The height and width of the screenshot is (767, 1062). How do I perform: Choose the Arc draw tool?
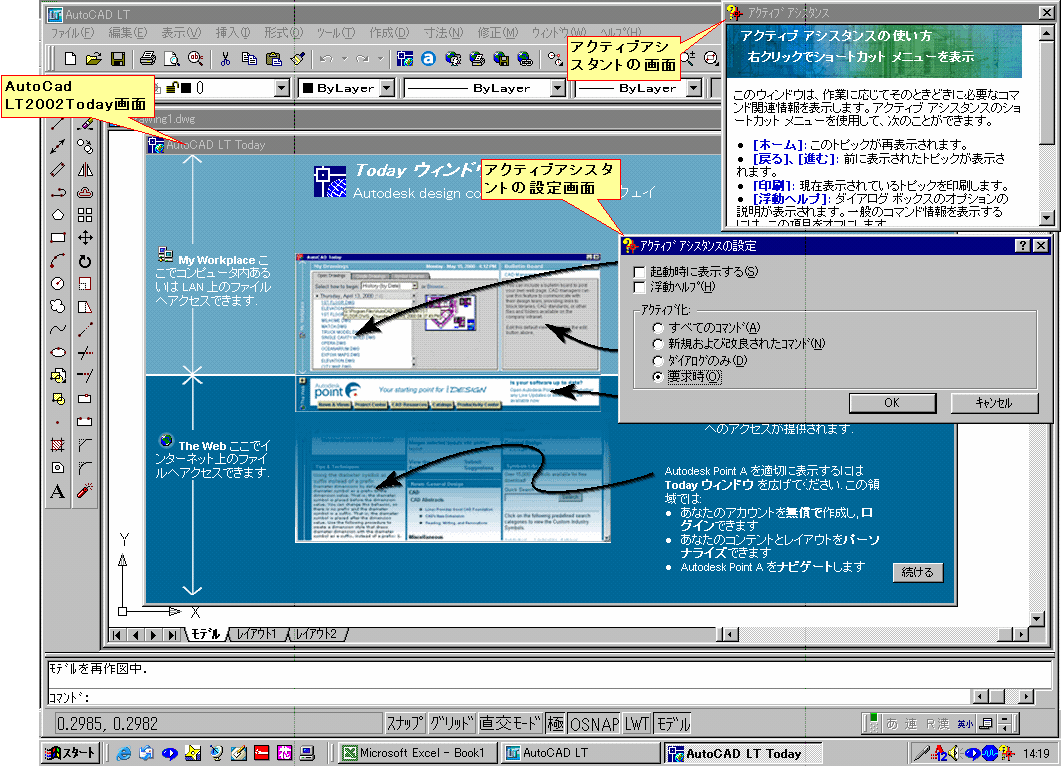[x=58, y=261]
